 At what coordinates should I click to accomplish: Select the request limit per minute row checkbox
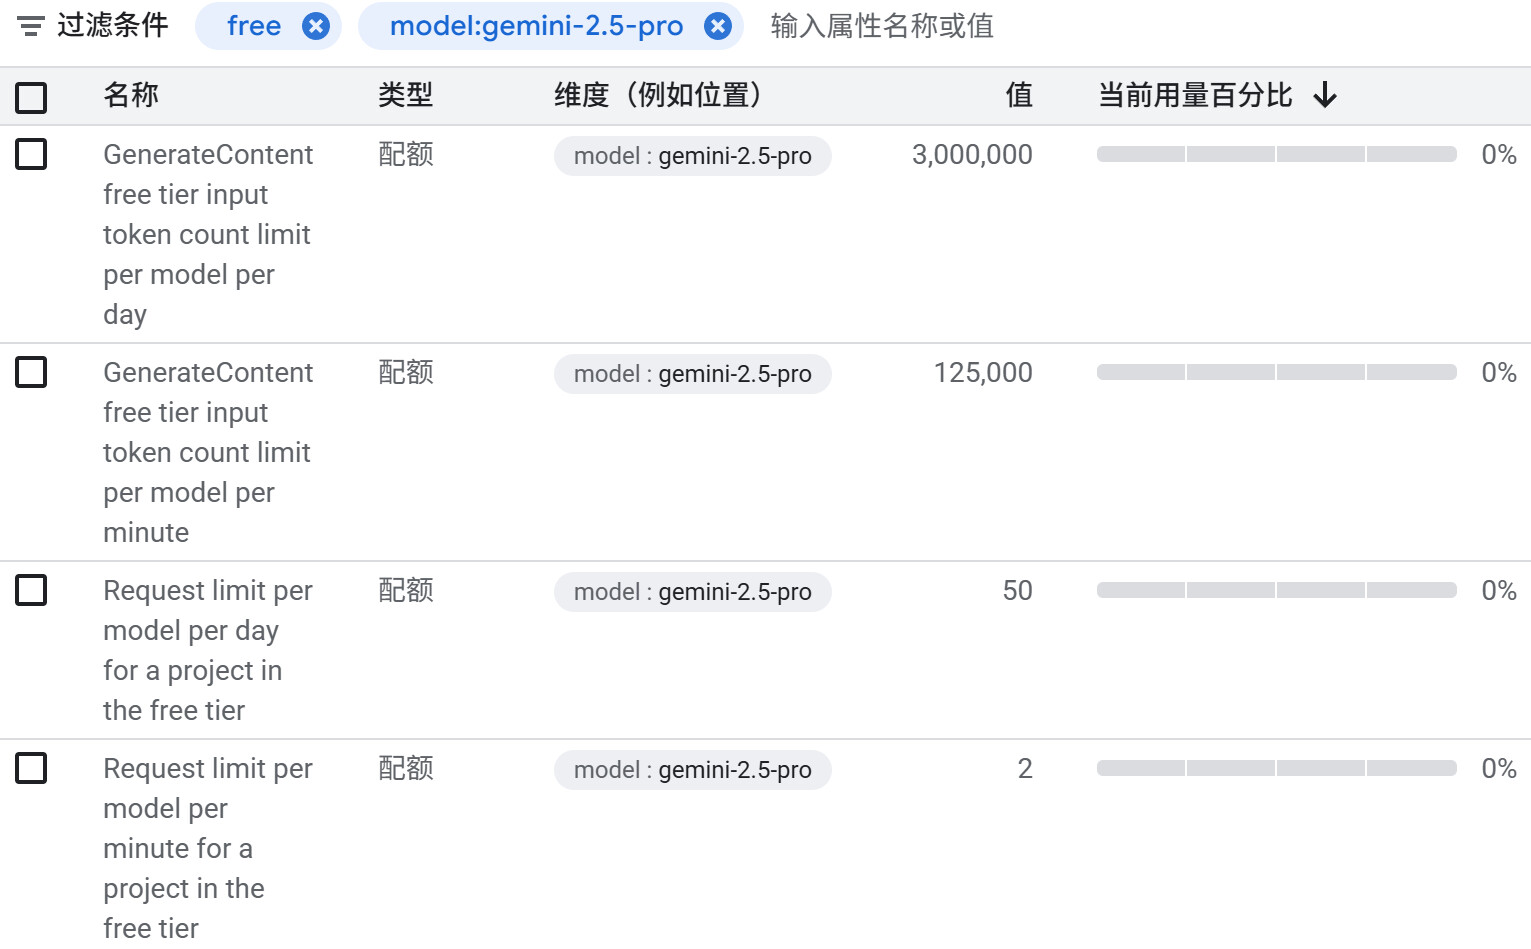pyautogui.click(x=31, y=768)
